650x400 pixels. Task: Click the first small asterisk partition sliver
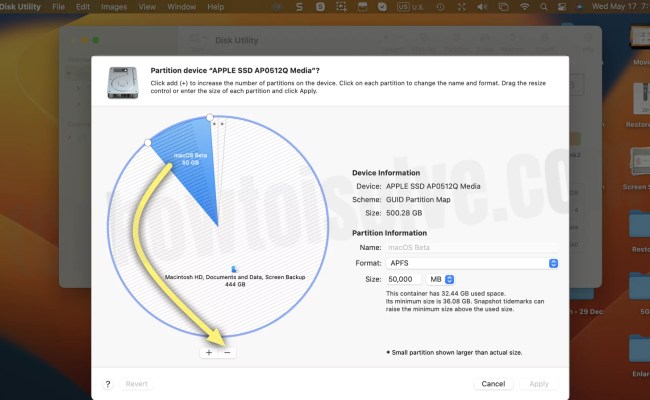(214, 124)
